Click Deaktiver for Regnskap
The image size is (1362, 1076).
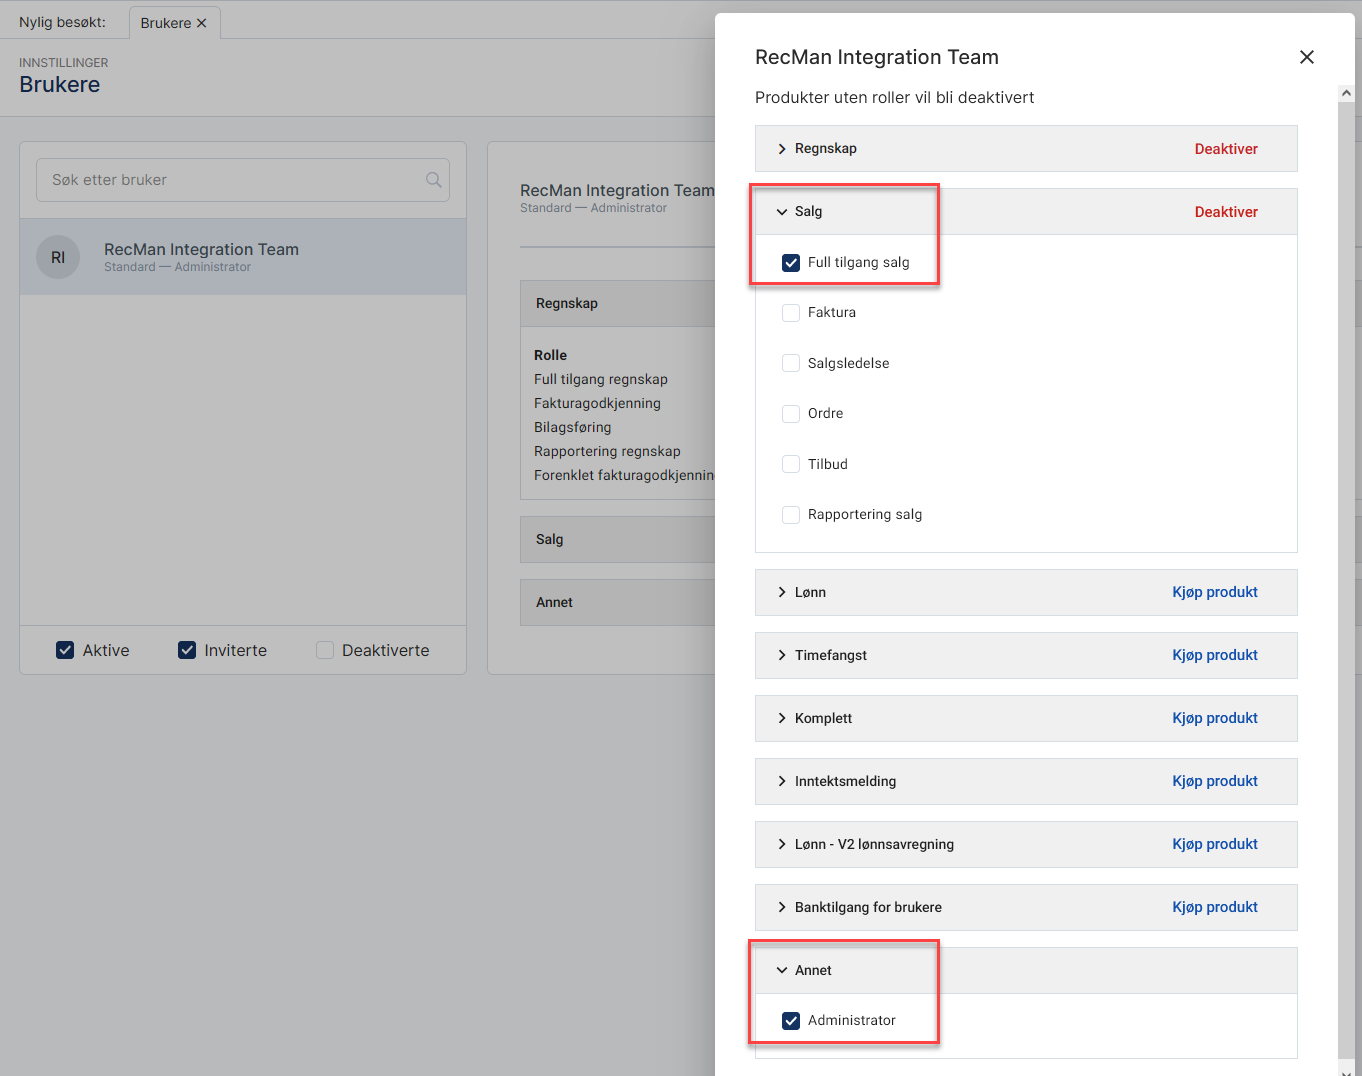pos(1226,149)
